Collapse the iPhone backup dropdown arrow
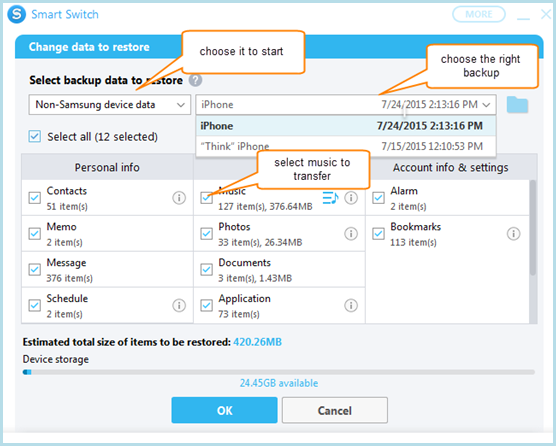The width and height of the screenshot is (556, 446). (486, 105)
